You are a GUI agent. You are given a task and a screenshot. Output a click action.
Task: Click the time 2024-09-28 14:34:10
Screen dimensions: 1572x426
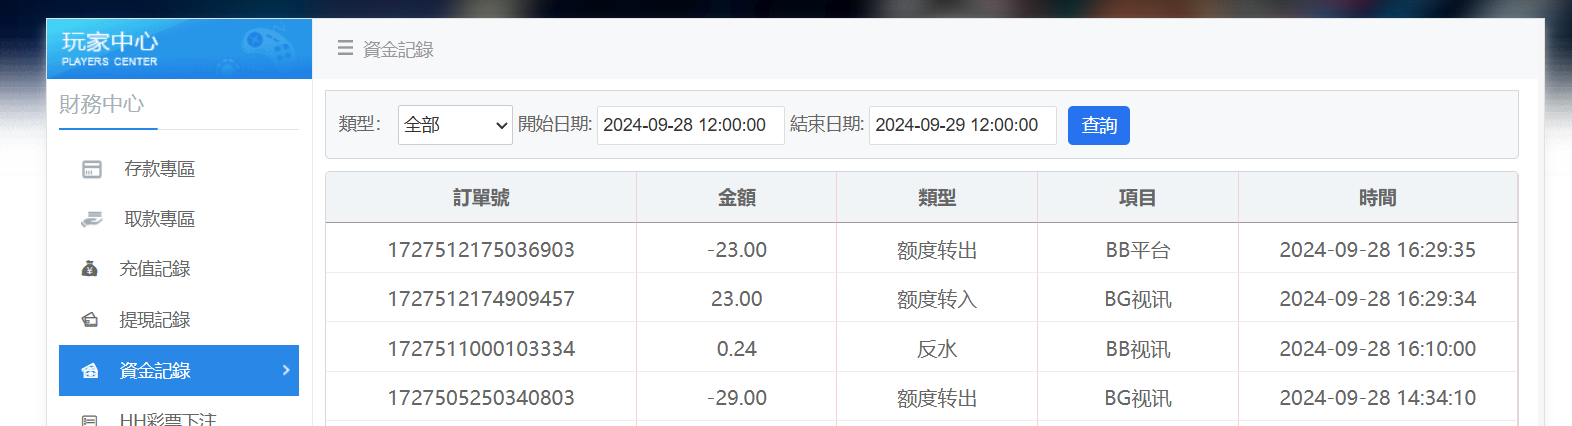click(1378, 398)
